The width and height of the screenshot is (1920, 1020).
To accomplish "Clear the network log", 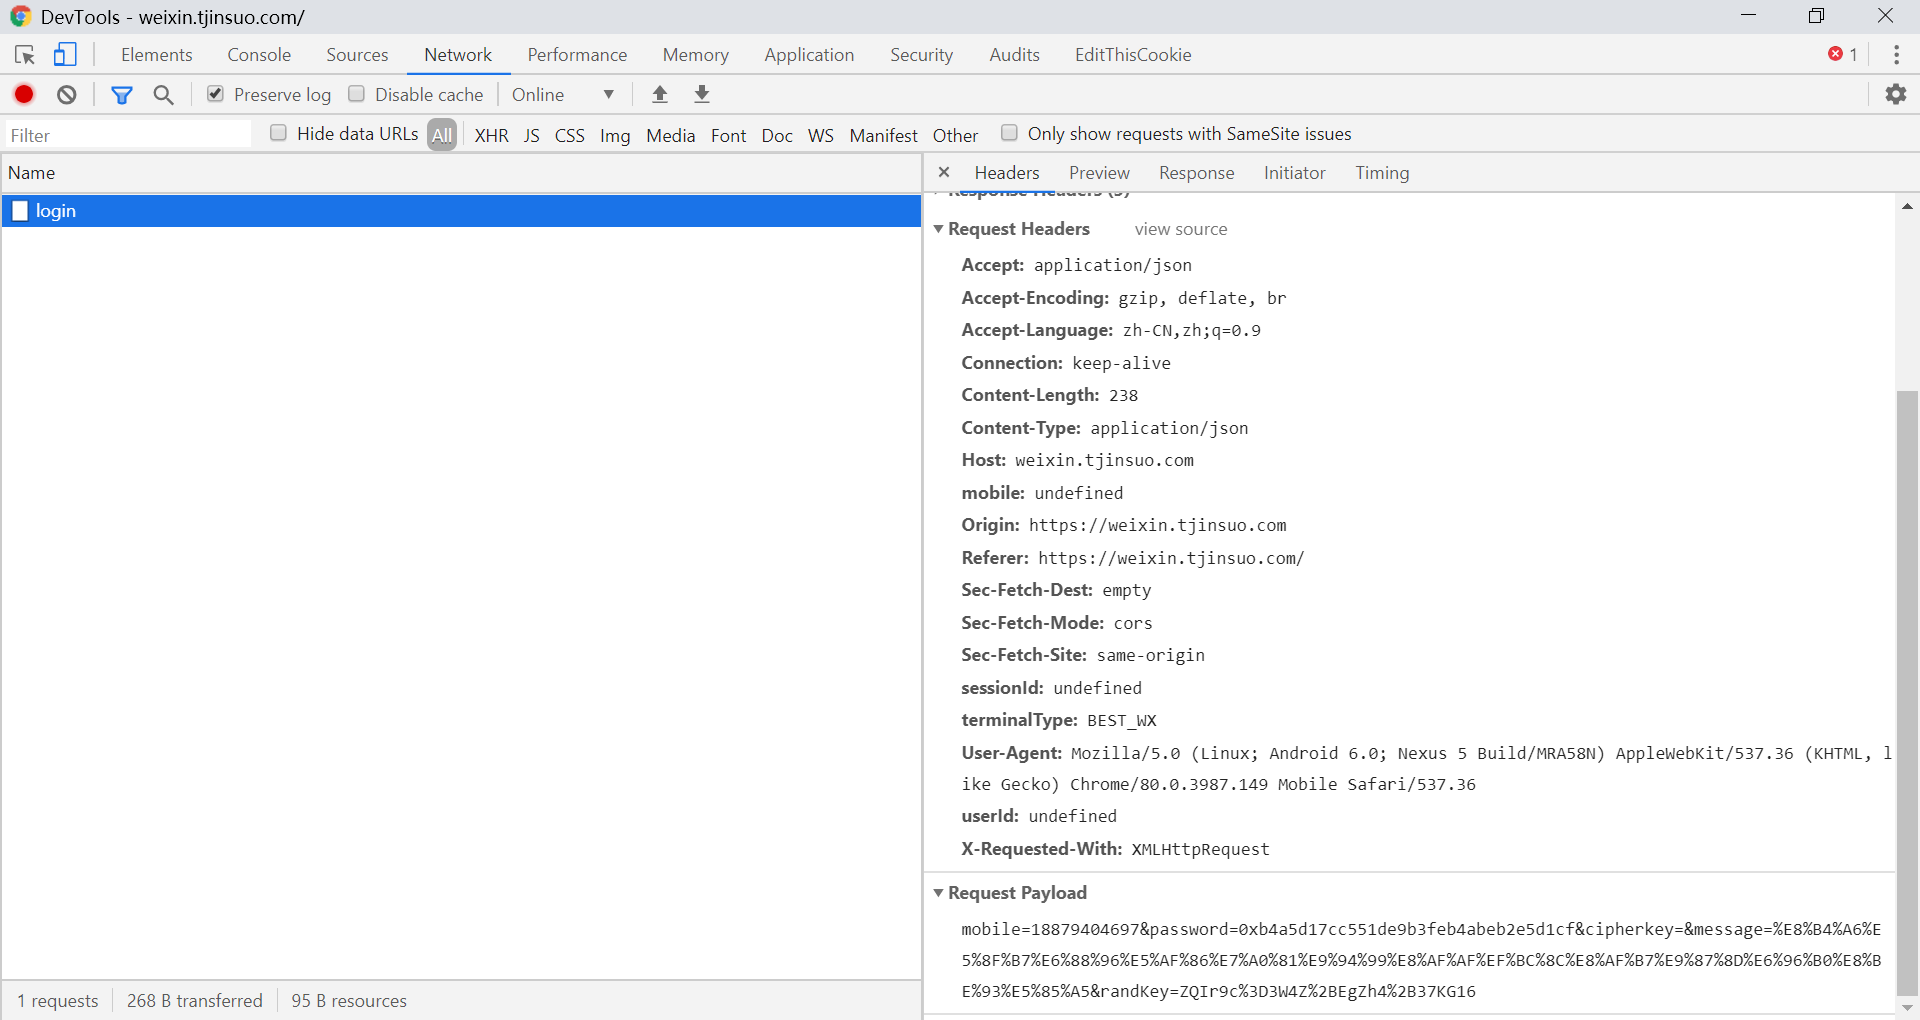I will point(67,94).
